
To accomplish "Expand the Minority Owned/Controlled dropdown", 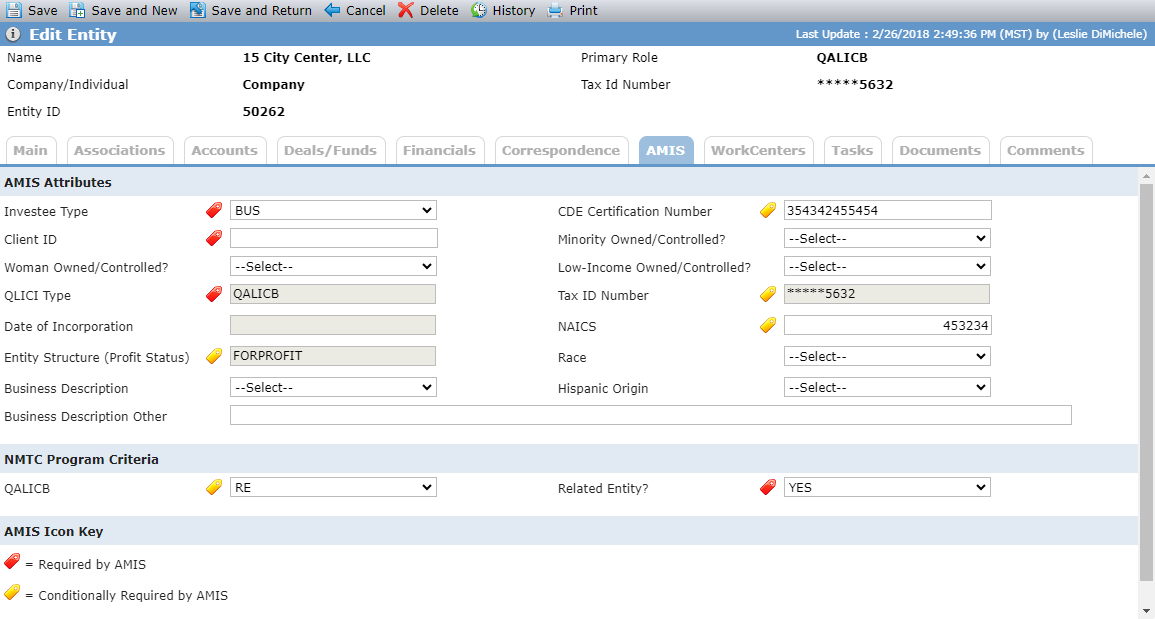I will pyautogui.click(x=887, y=238).
